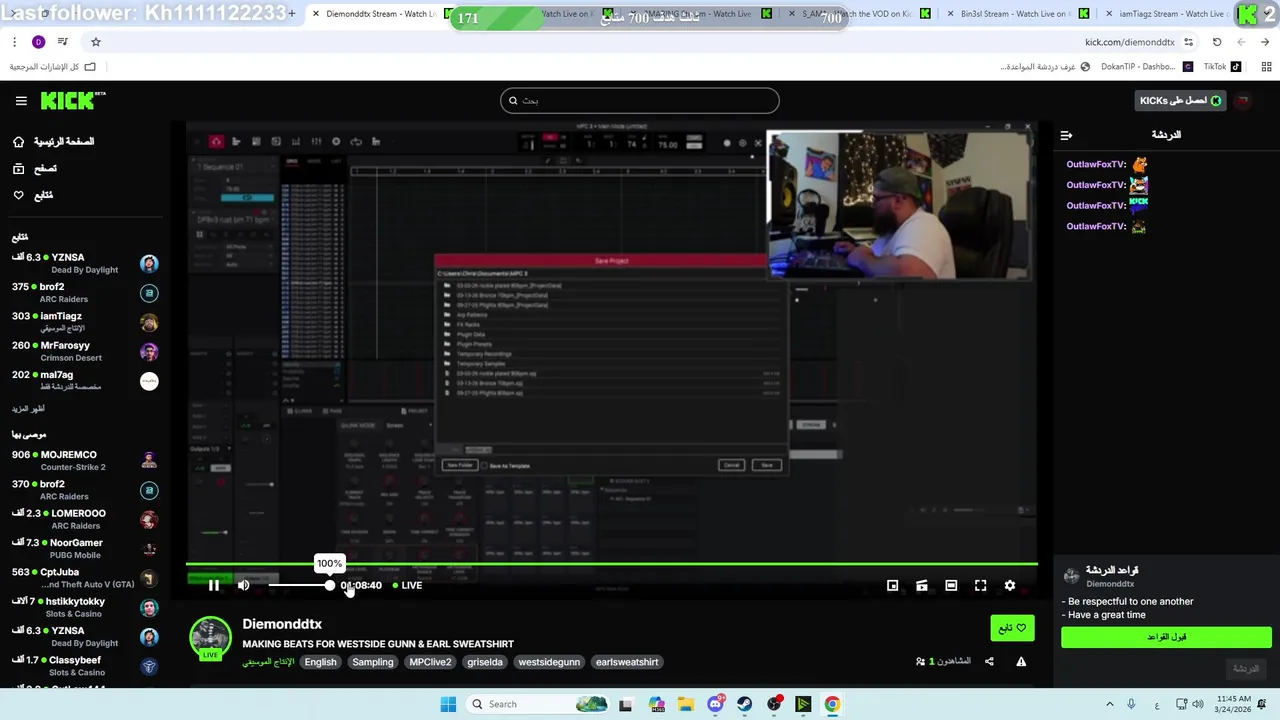Select the English tag

click(x=320, y=662)
